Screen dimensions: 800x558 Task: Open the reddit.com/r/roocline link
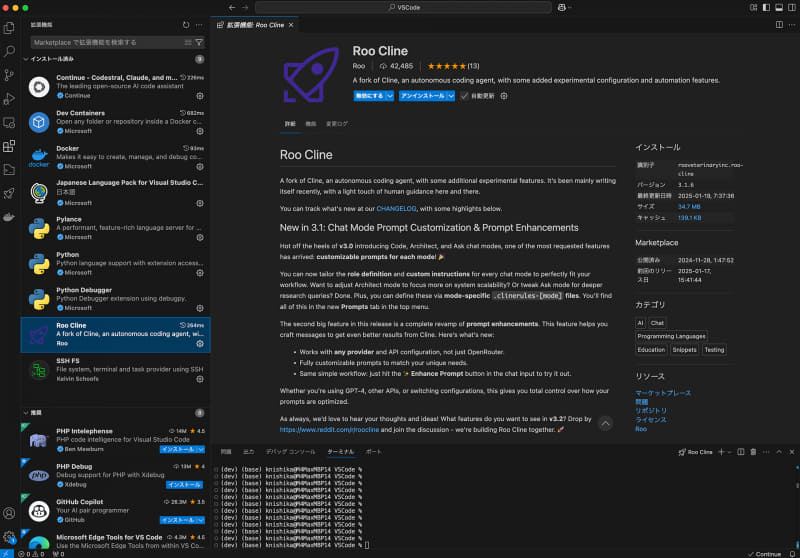(x=329, y=430)
